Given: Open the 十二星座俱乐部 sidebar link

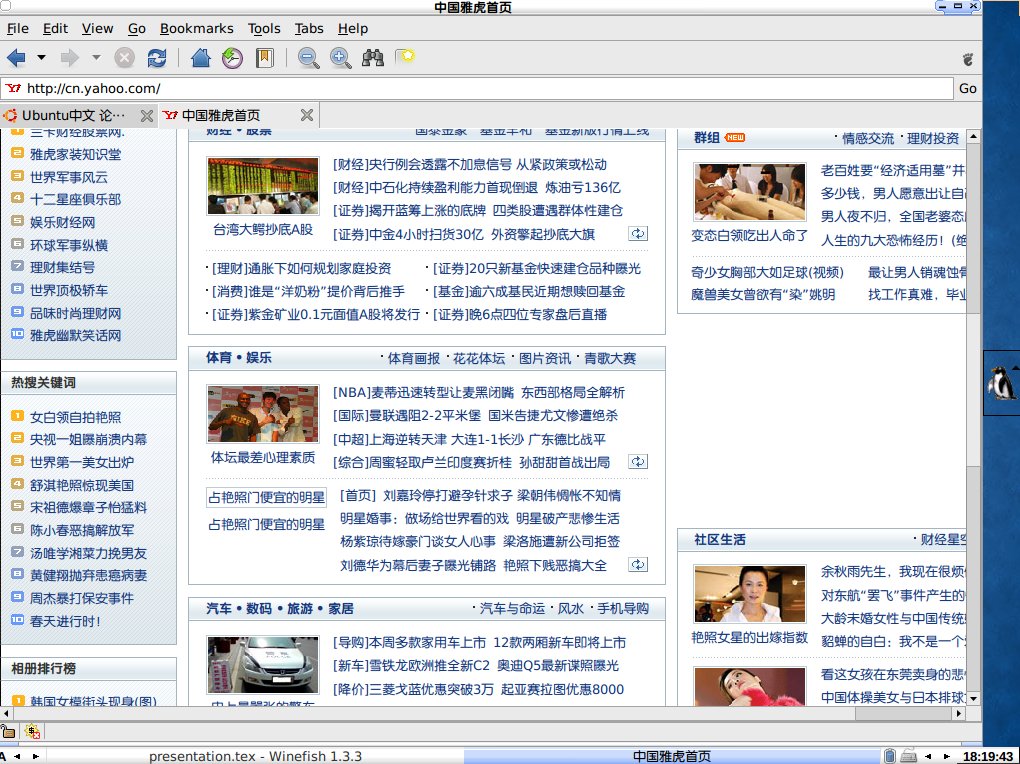Looking at the screenshot, I should tap(75, 200).
